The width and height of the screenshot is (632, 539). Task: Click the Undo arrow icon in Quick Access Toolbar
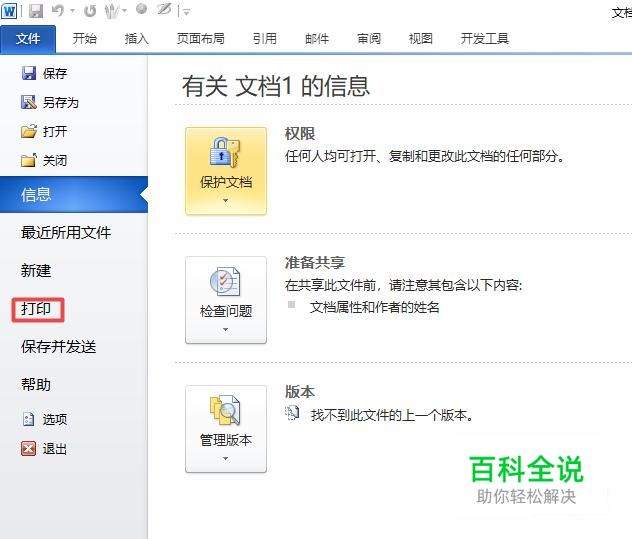pos(58,11)
